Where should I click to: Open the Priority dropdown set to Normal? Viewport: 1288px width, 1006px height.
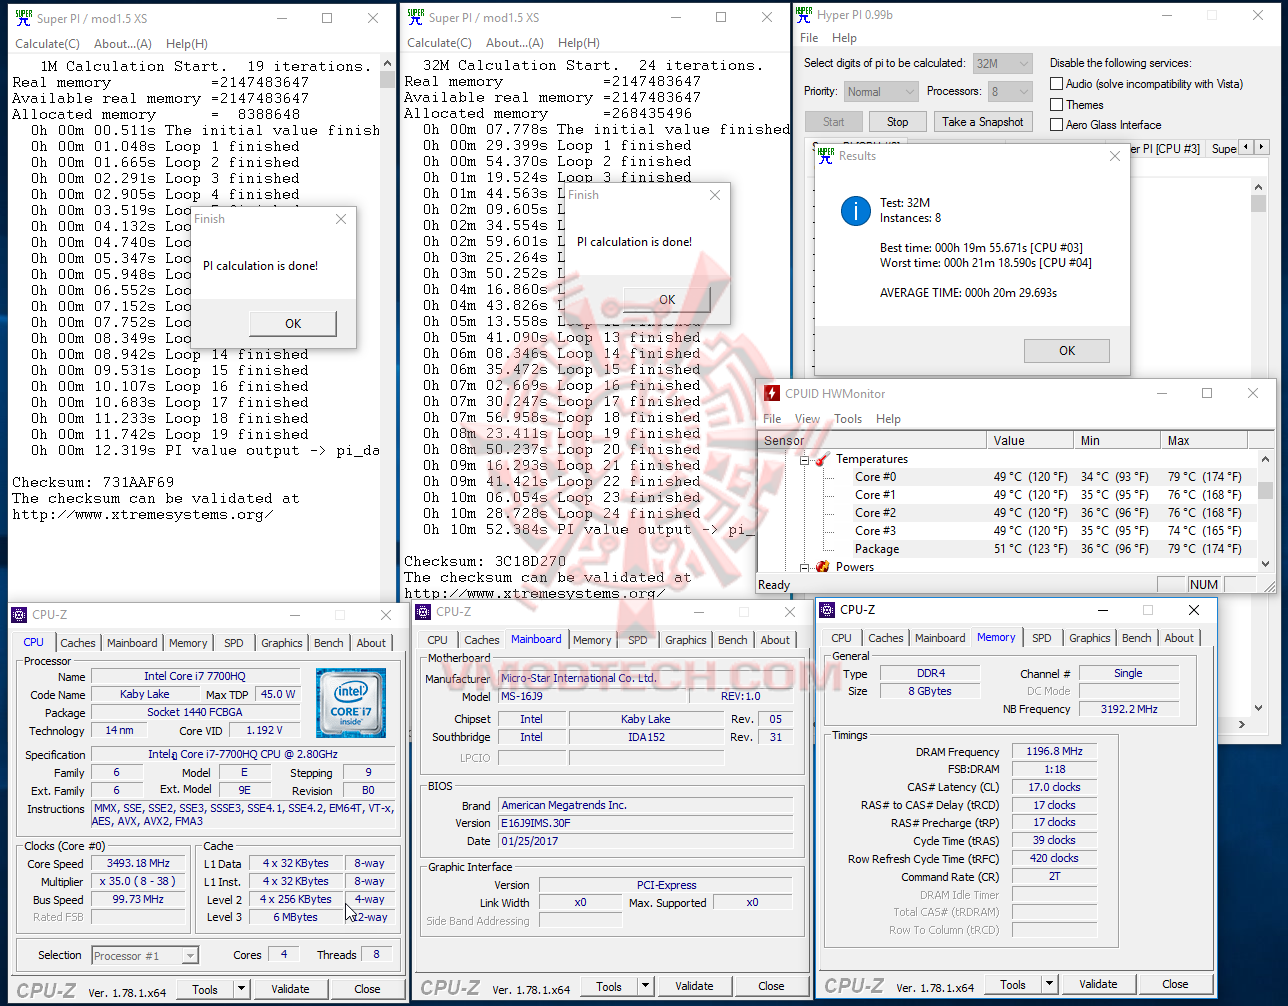[x=881, y=92]
